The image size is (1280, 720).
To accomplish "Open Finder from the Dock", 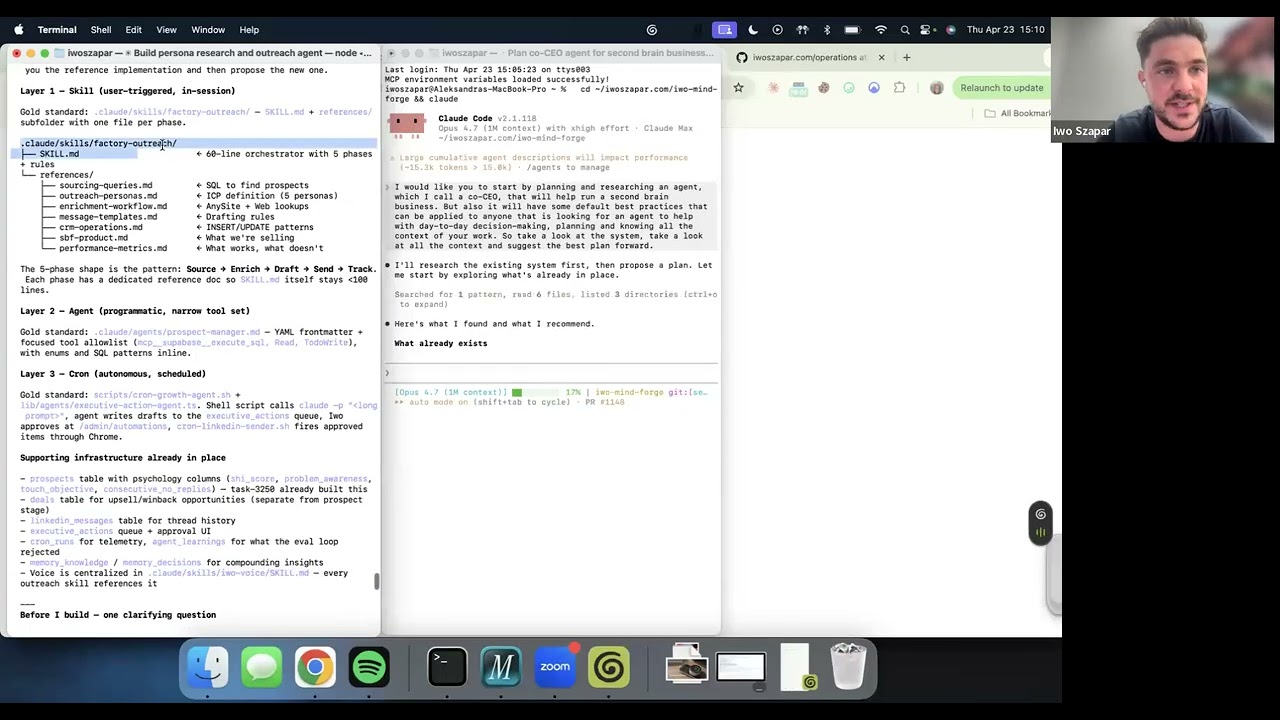I will (x=208, y=668).
